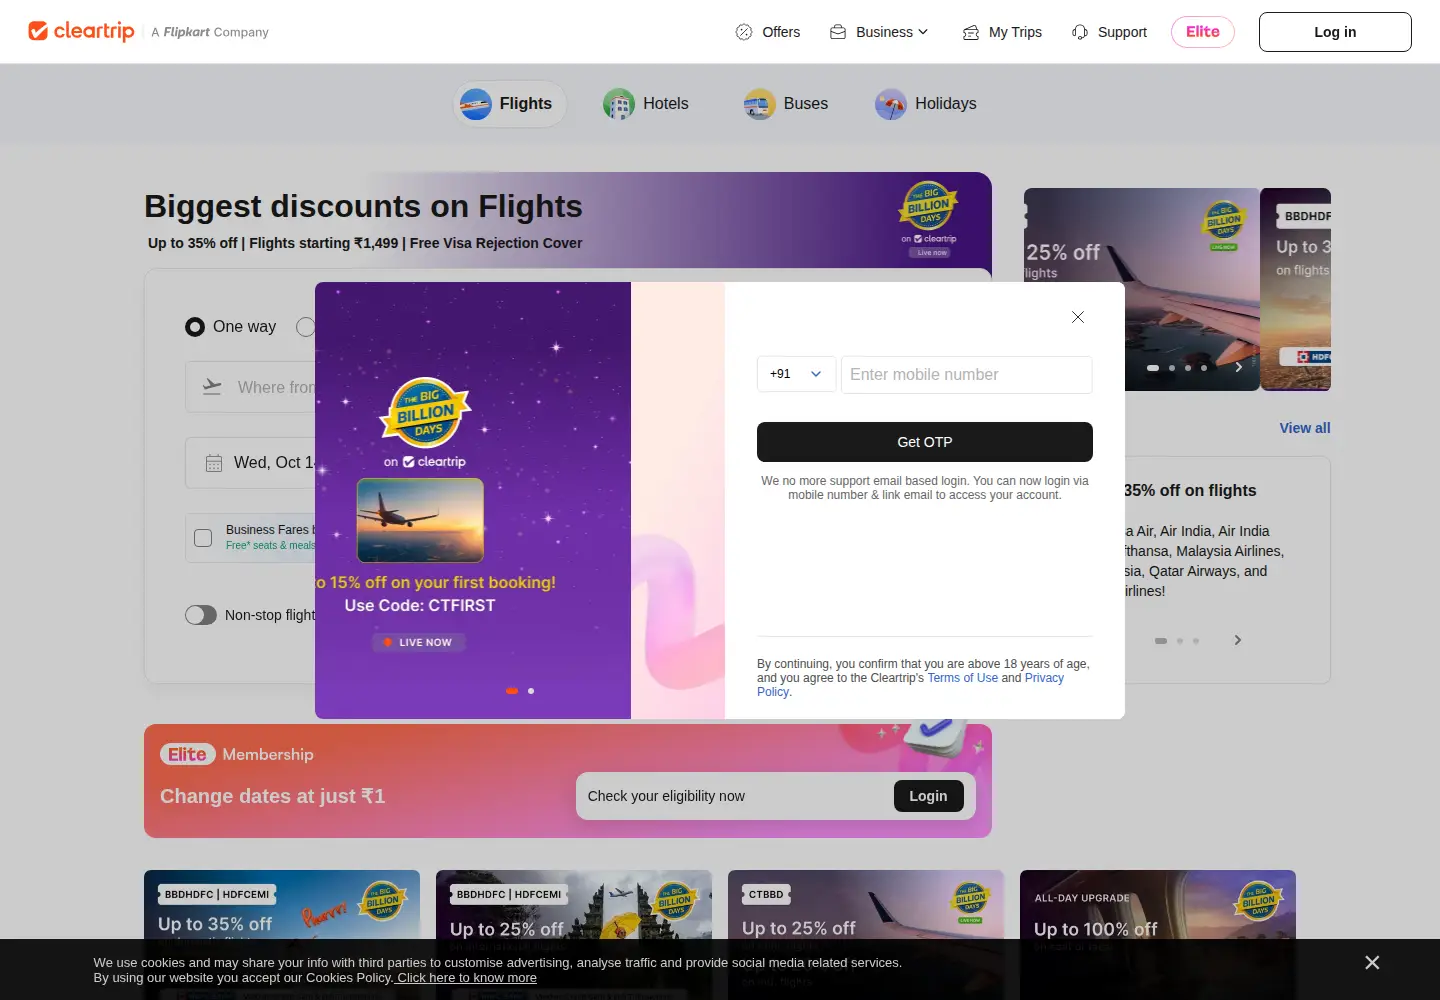
Task: Click View all offers link
Action: coord(1305,428)
